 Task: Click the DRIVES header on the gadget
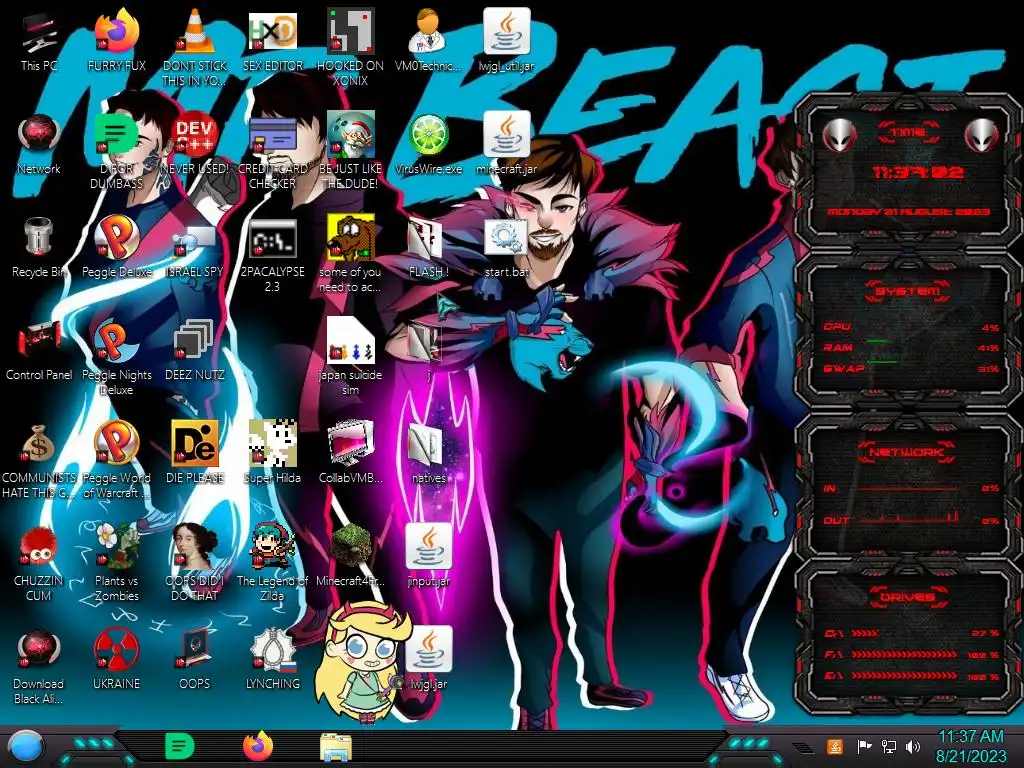[907, 597]
